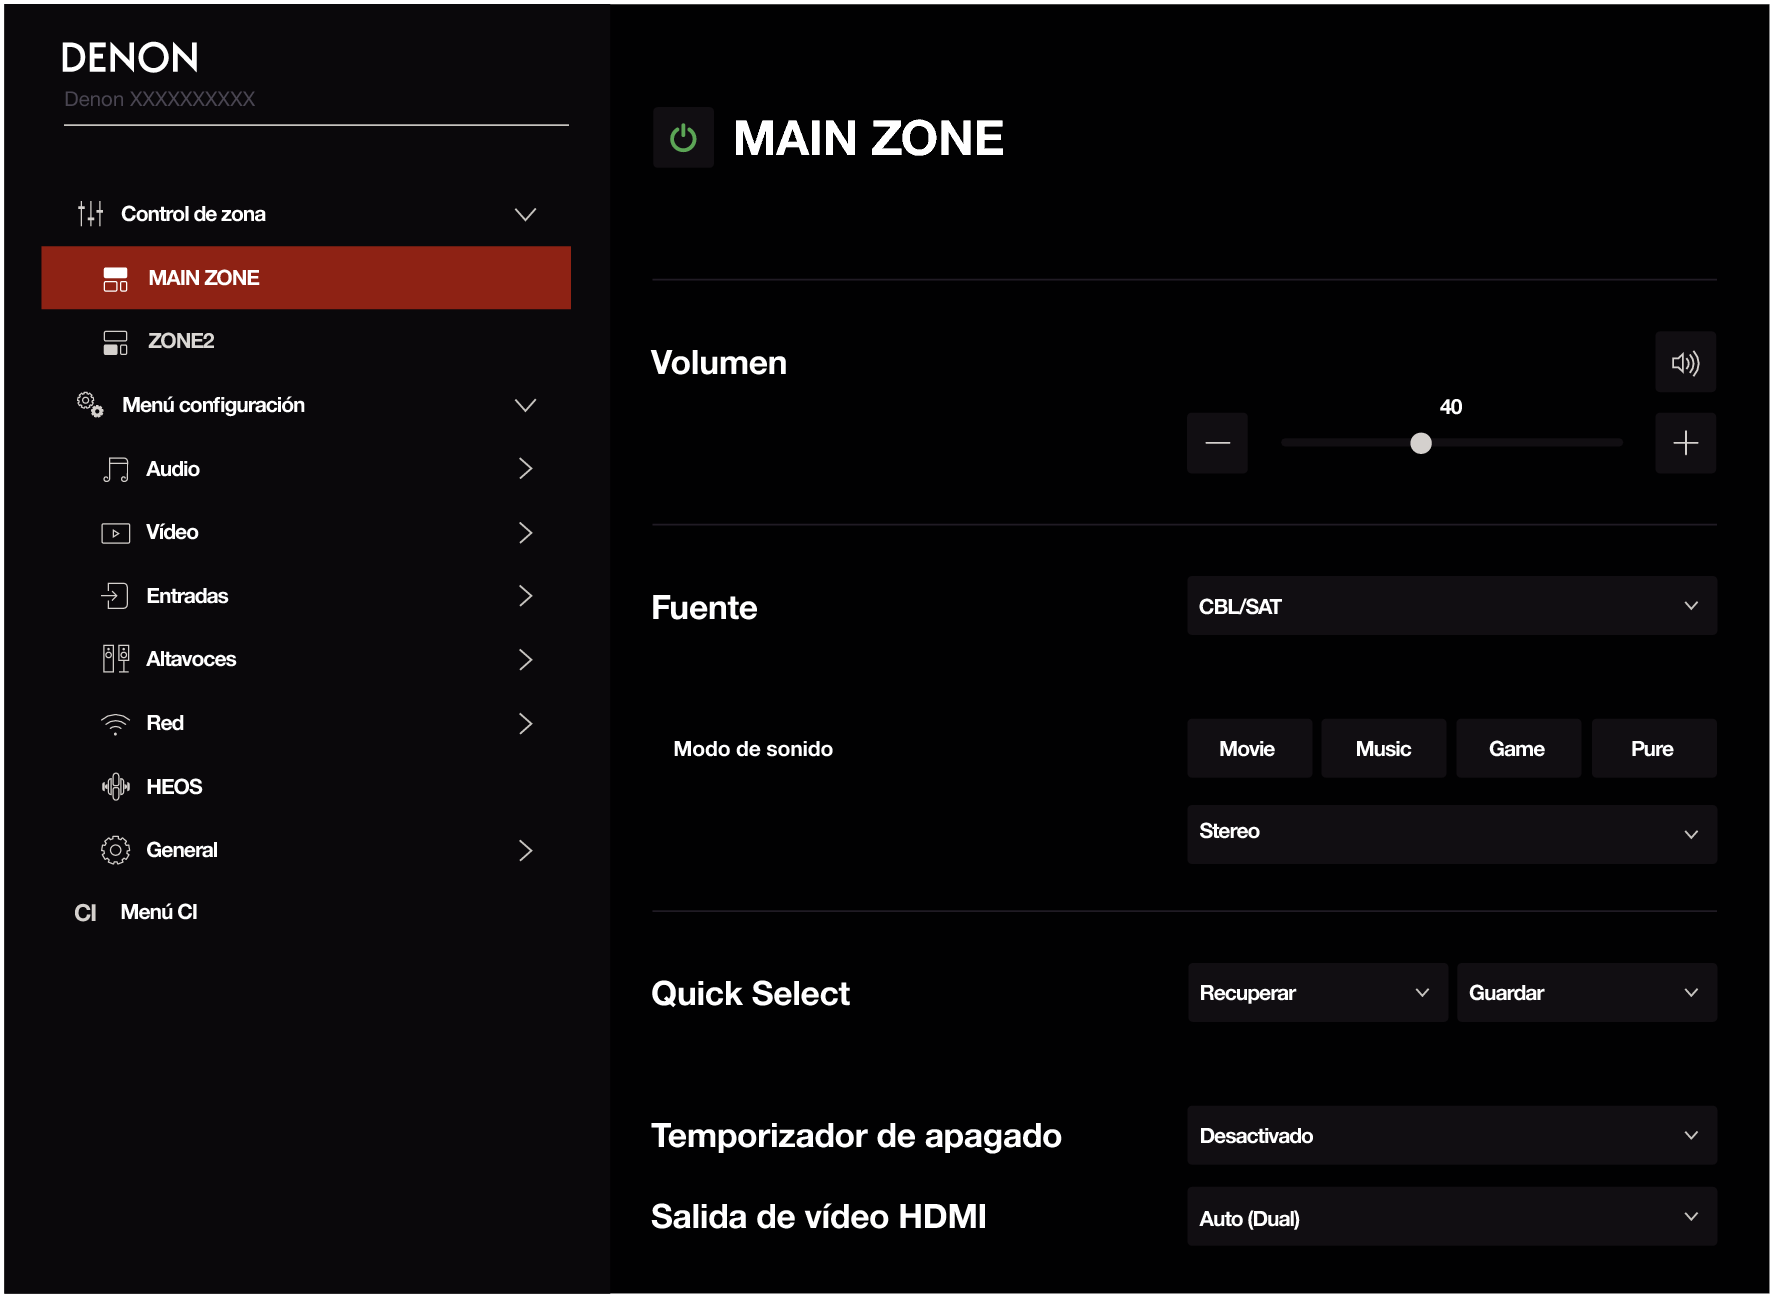Click the Entradas input arrow icon
Image resolution: width=1774 pixels, height=1298 pixels.
pyautogui.click(x=115, y=596)
